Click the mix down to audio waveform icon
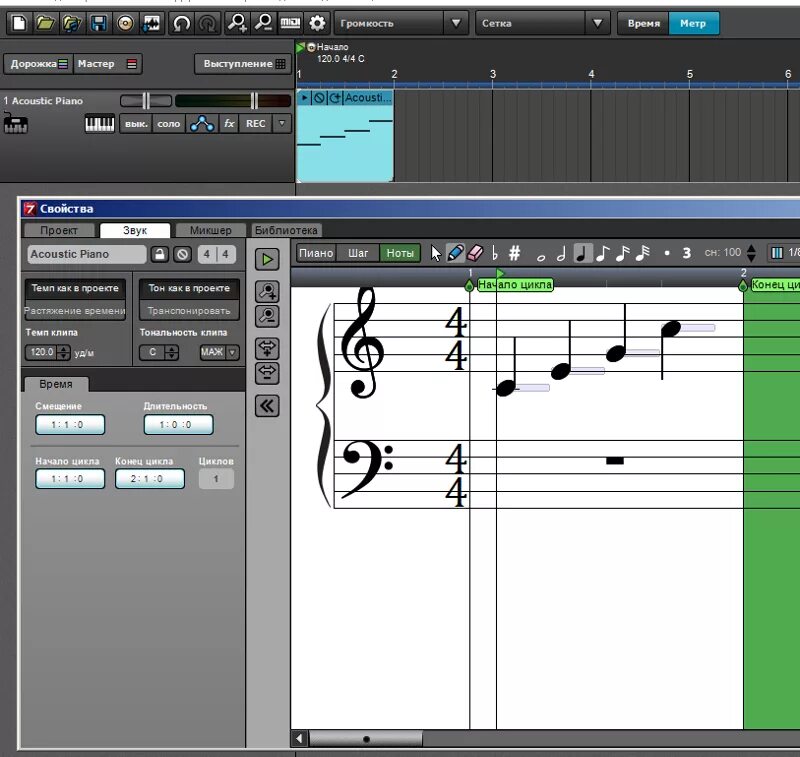800x757 pixels. coord(152,23)
